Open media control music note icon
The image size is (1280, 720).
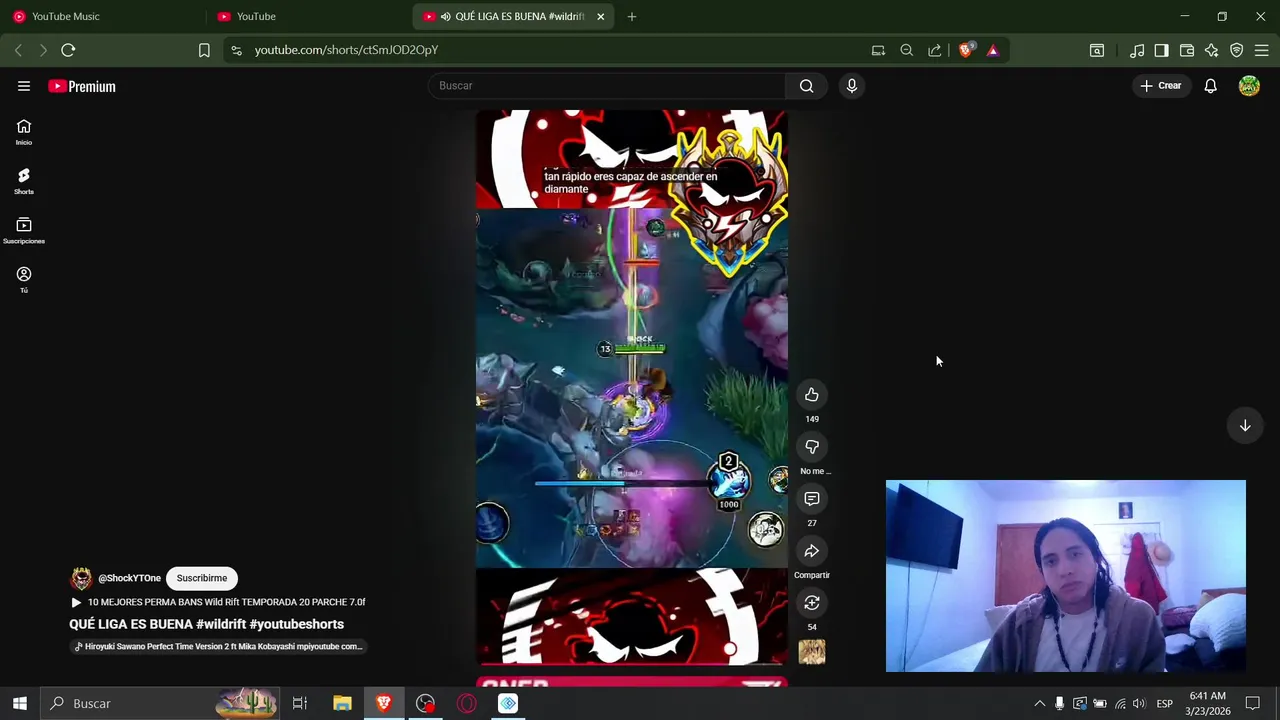tap(1137, 50)
